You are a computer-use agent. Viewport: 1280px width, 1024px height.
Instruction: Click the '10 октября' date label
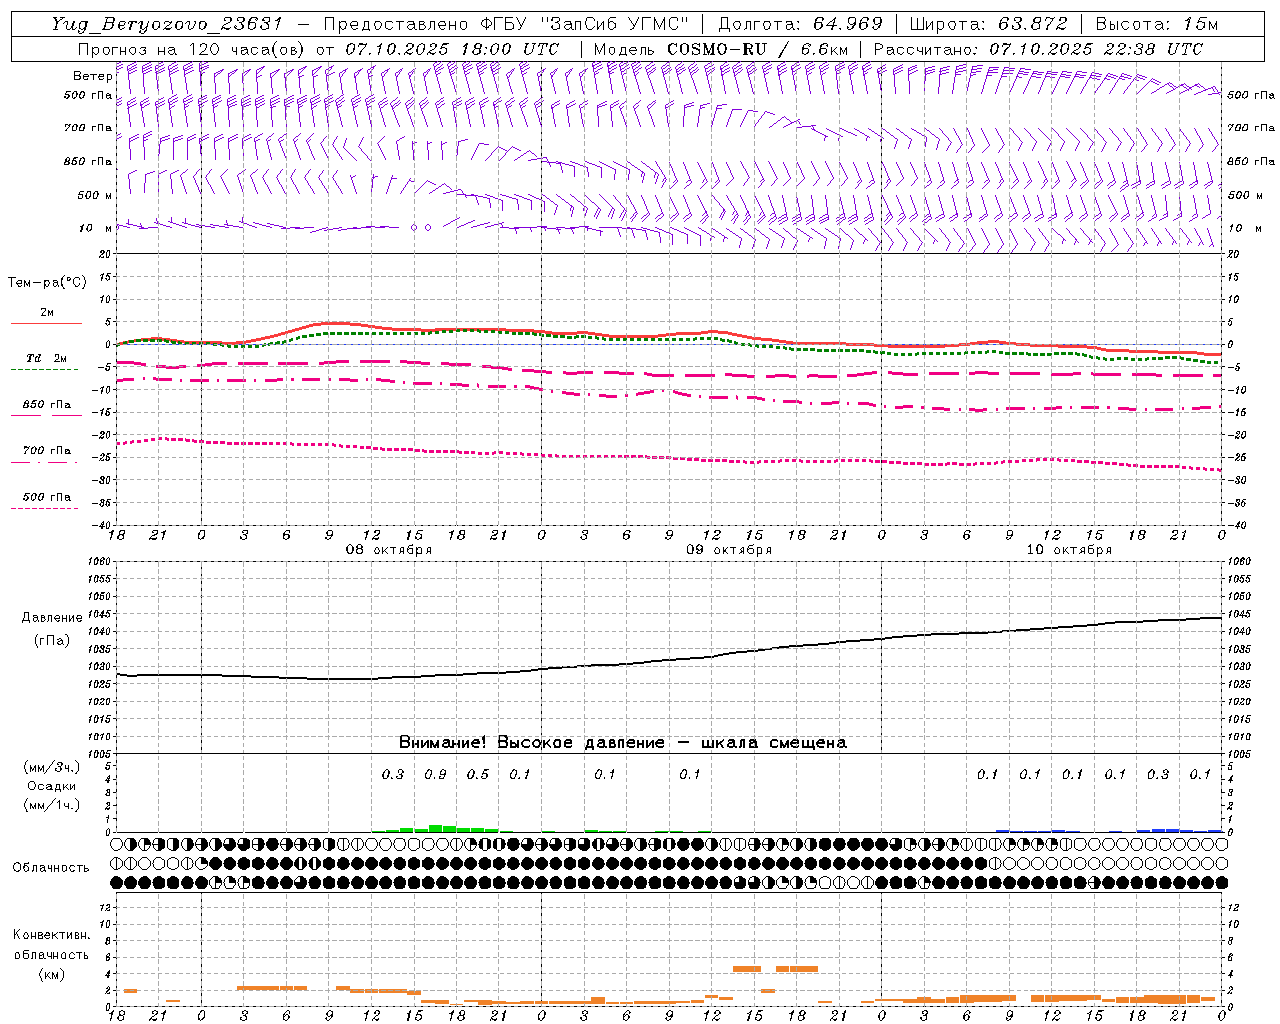tap(1069, 550)
